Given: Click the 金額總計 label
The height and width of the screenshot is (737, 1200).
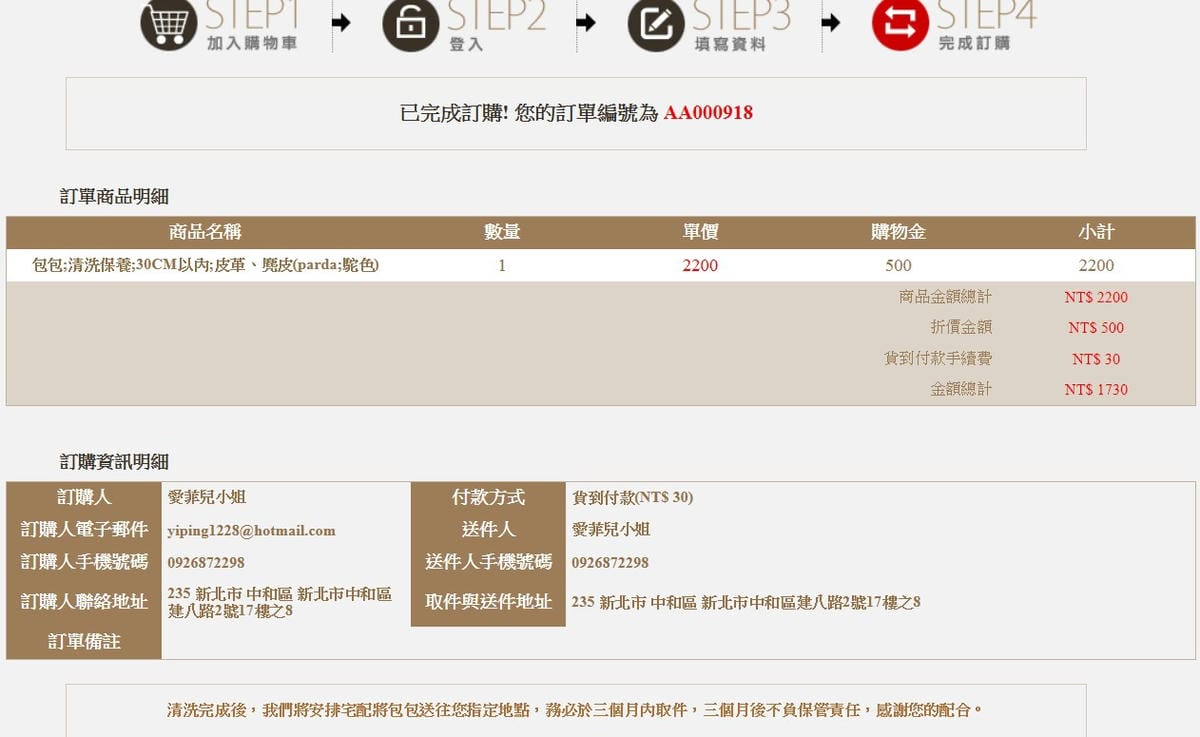Looking at the screenshot, I should (x=961, y=389).
